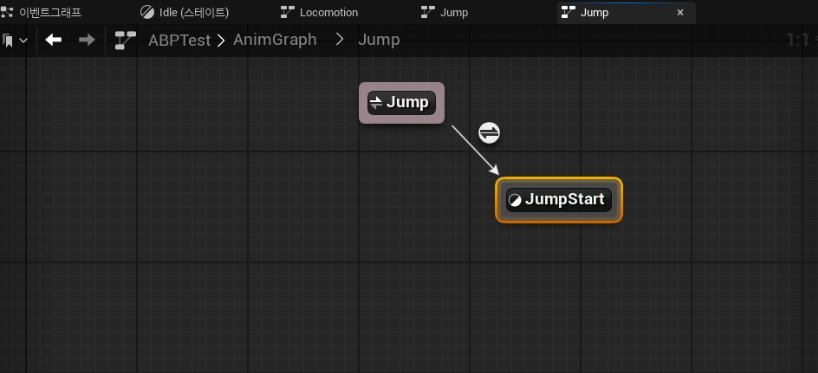818x373 pixels.
Task: Close the active Jump tab
Action: point(680,13)
